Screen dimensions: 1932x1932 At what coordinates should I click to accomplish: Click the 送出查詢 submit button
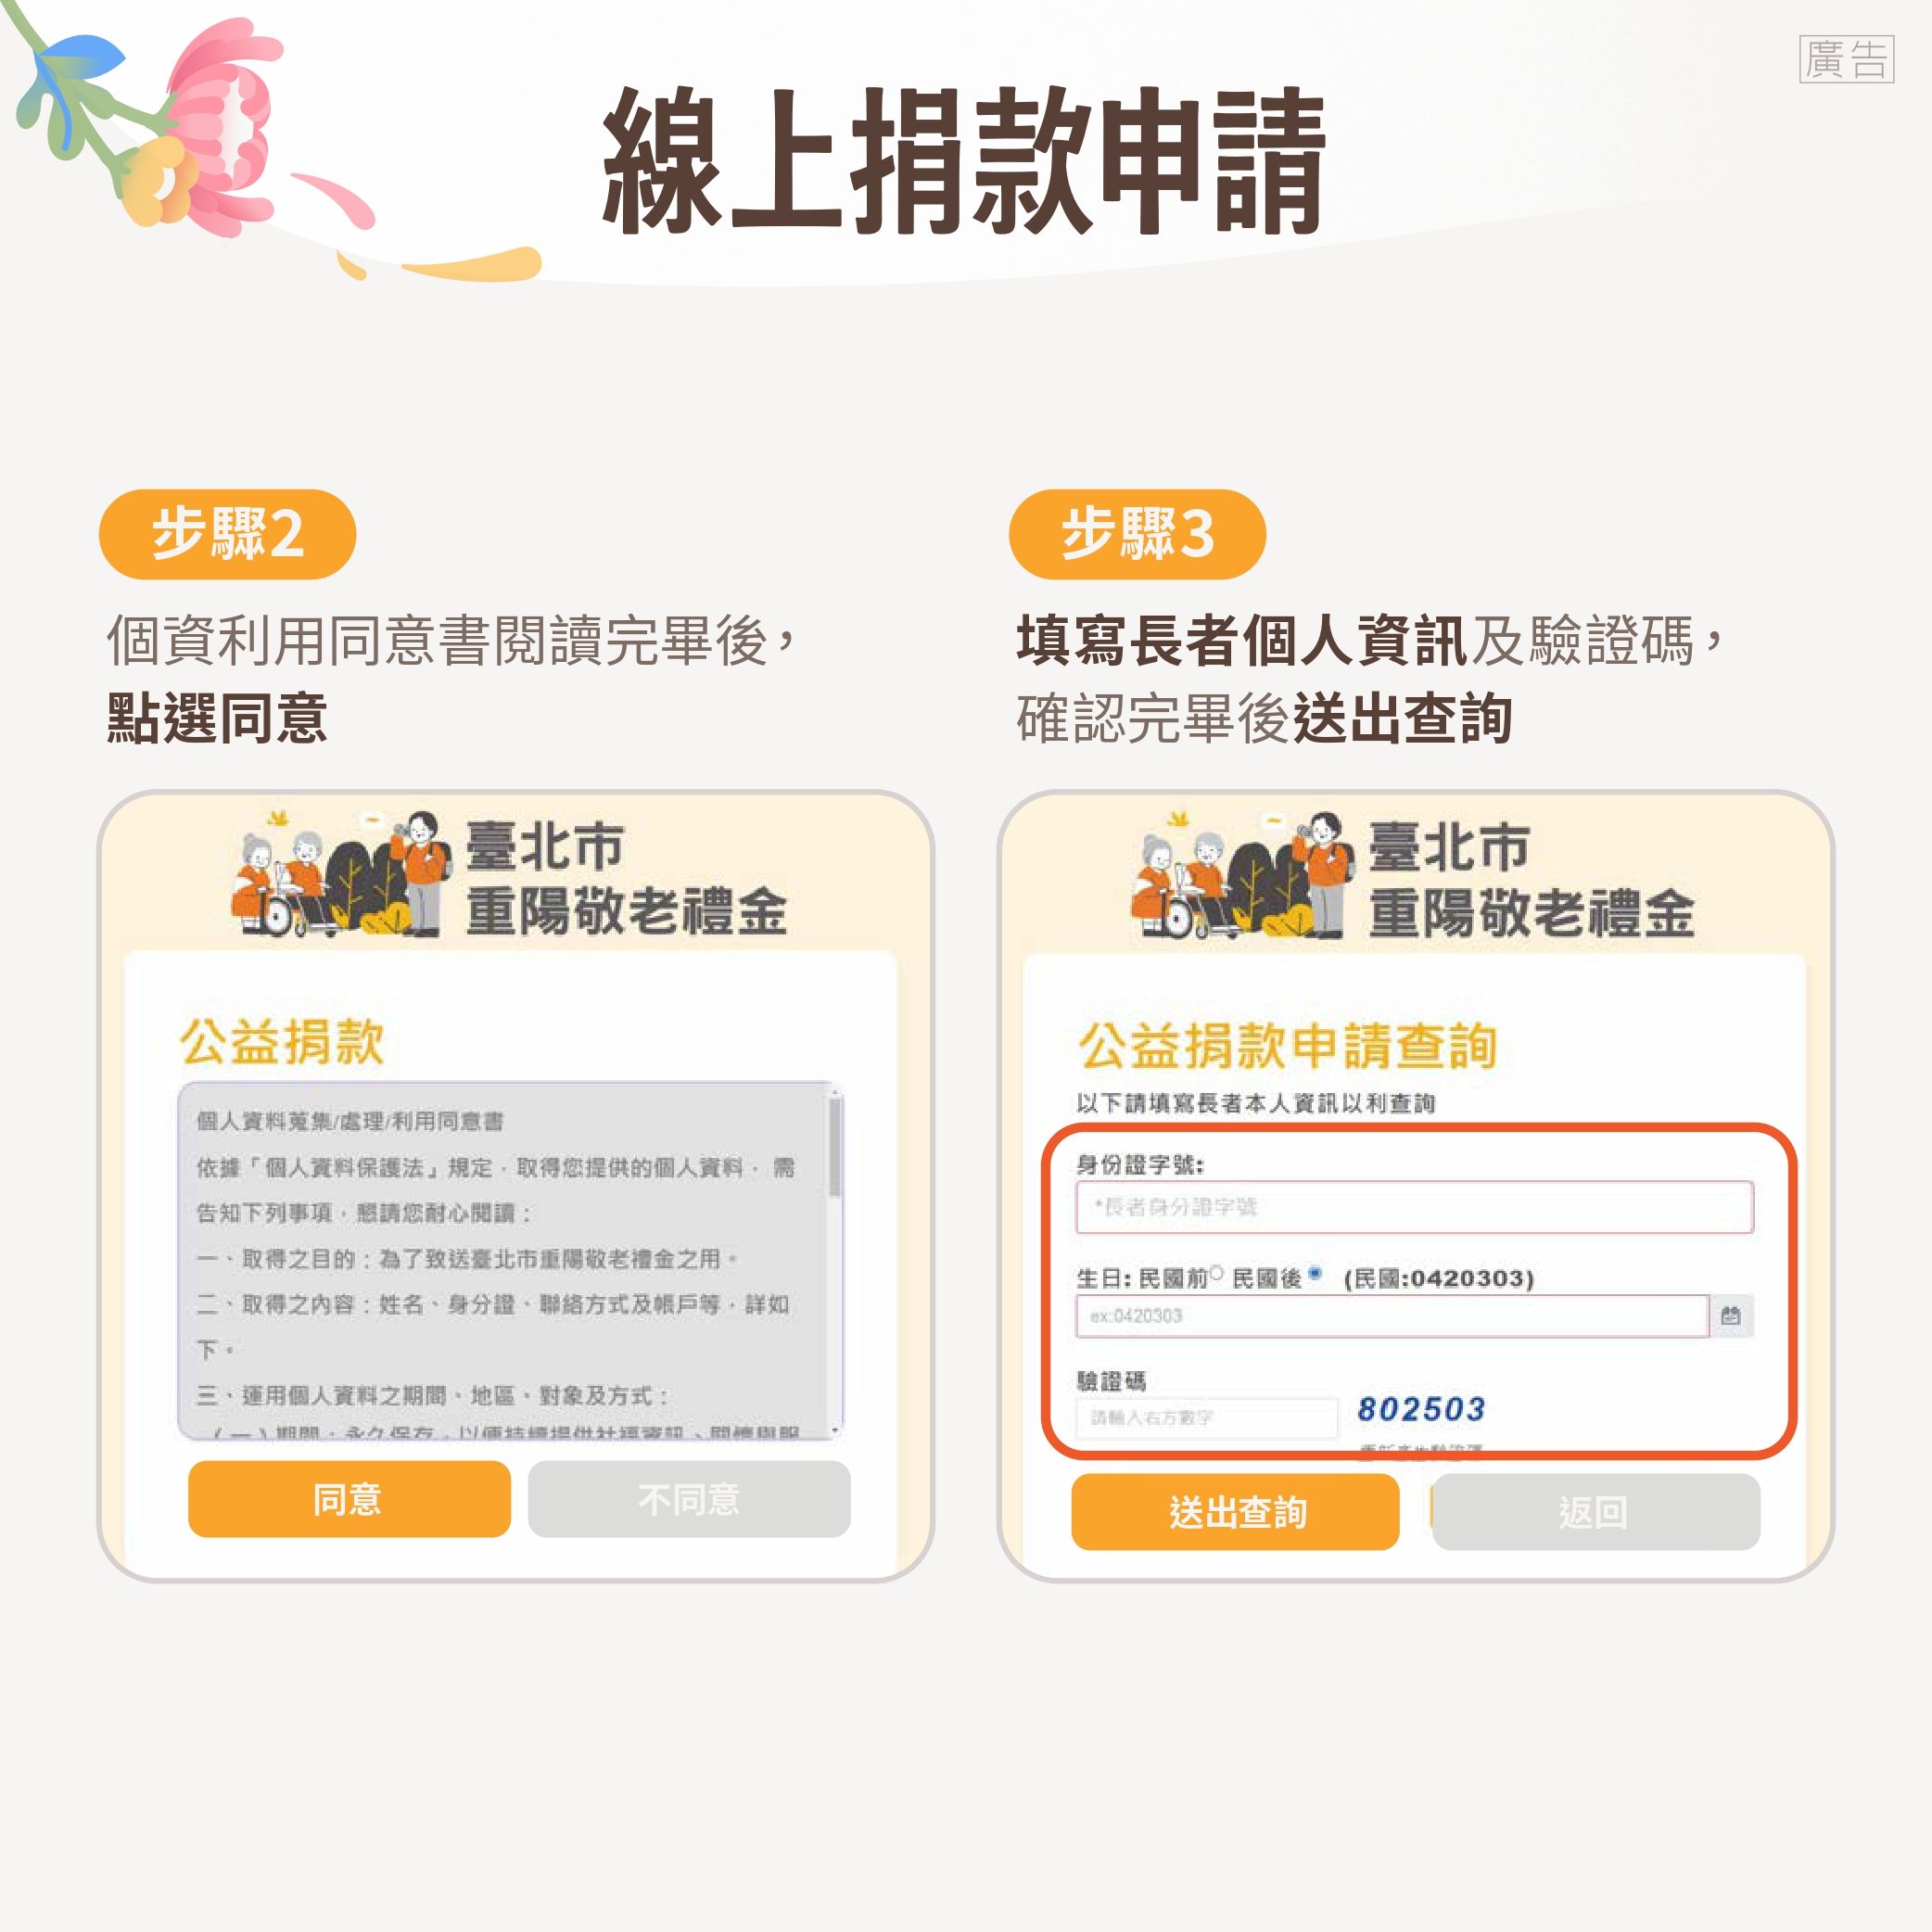point(1235,1511)
